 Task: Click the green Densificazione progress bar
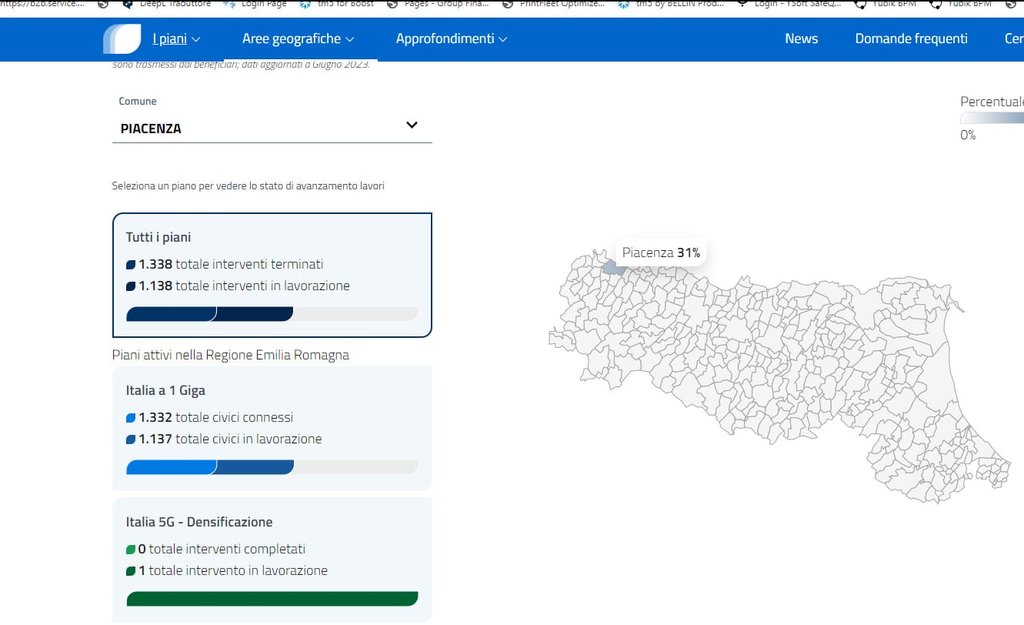[x=272, y=598]
